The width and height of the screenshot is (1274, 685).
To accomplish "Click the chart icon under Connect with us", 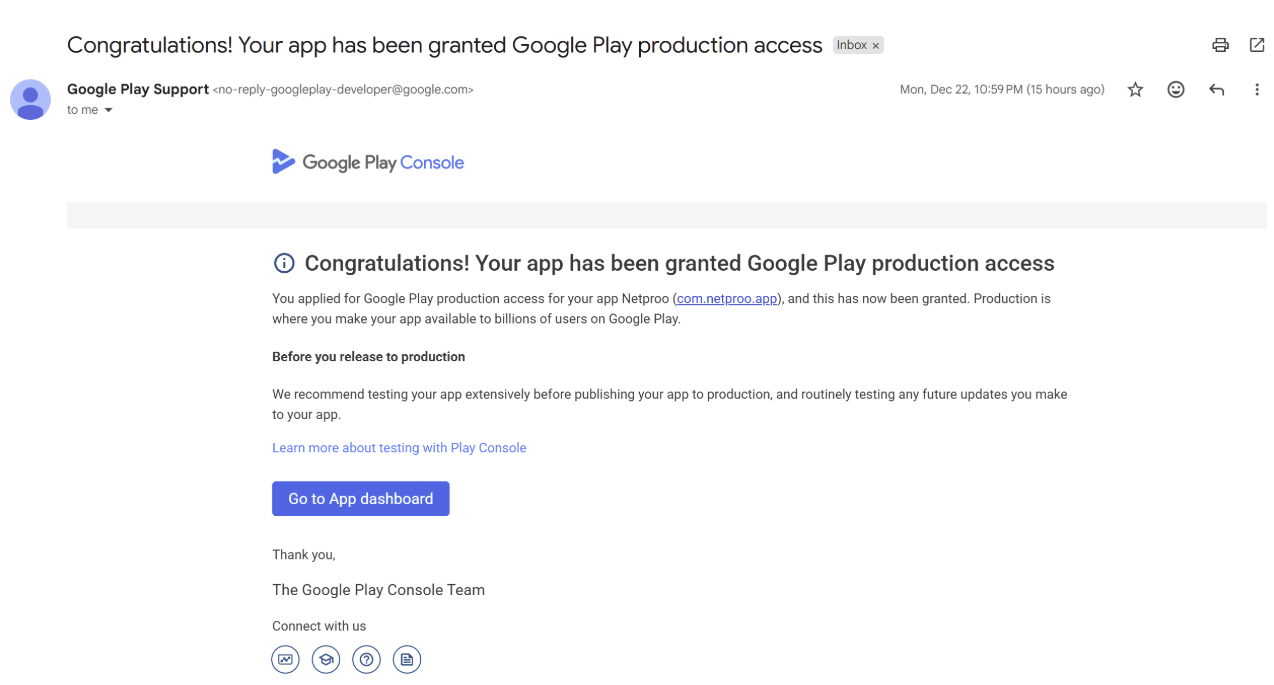I will 286,659.
